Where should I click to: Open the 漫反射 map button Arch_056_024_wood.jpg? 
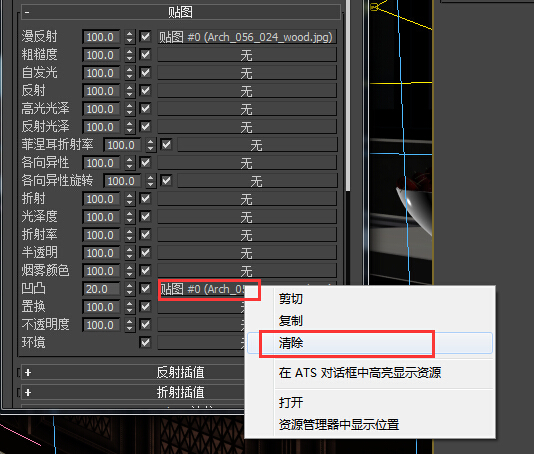247,37
